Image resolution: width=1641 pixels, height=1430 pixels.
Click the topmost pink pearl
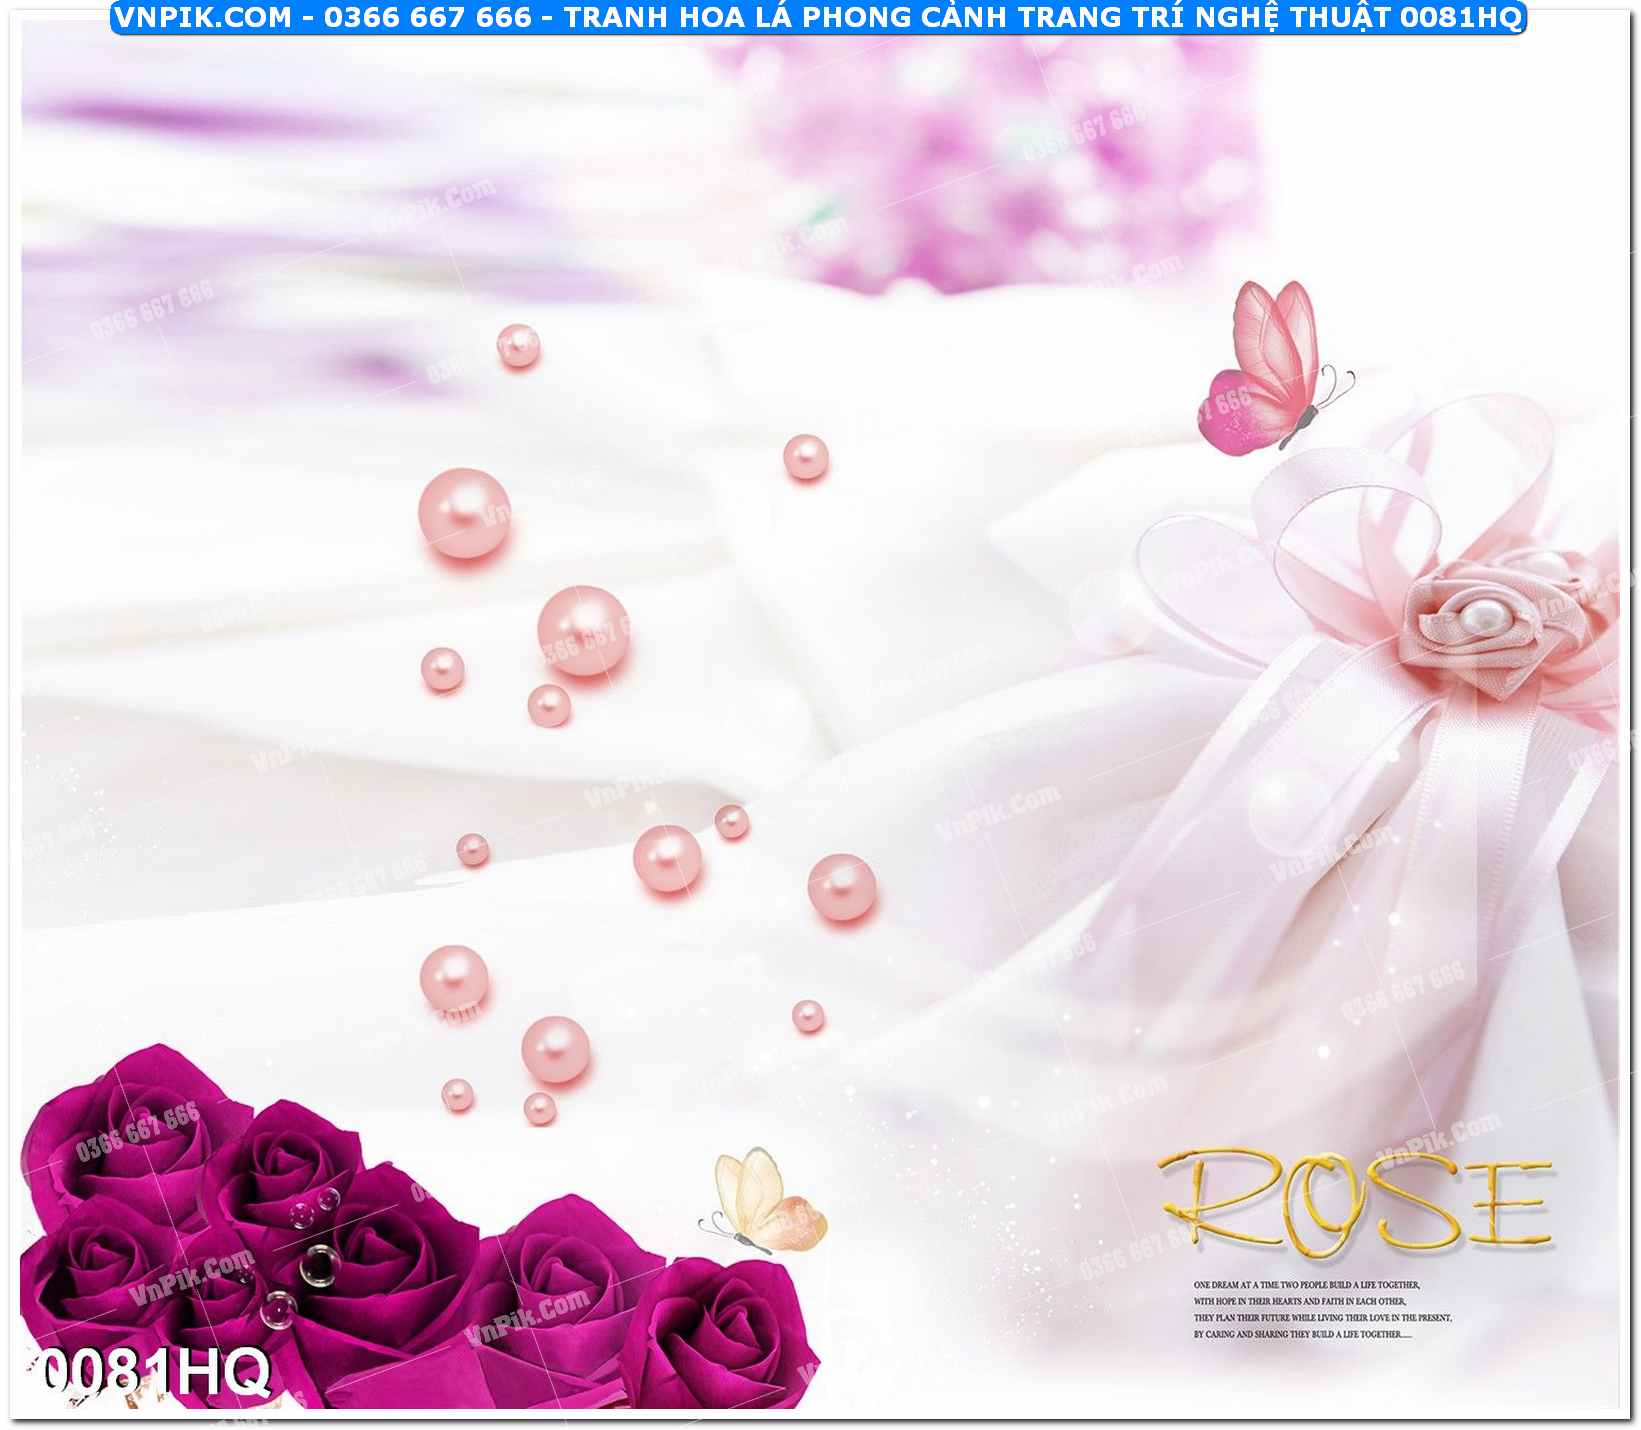[x=518, y=346]
